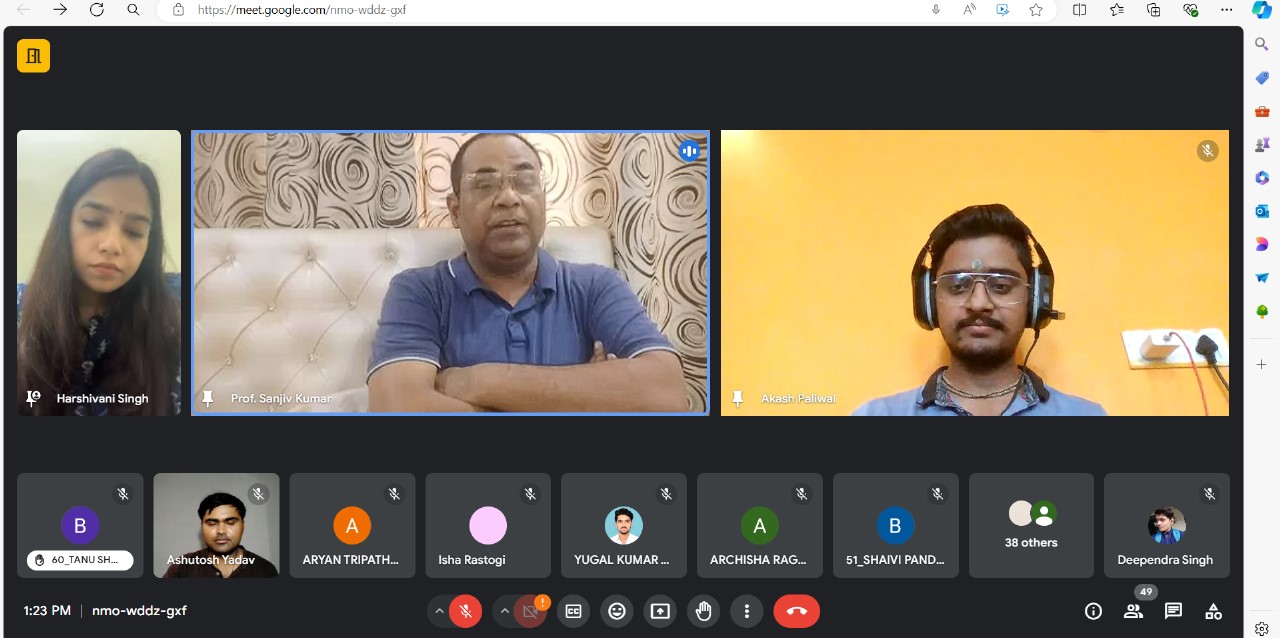
Task: Raise your hand
Action: pos(704,611)
